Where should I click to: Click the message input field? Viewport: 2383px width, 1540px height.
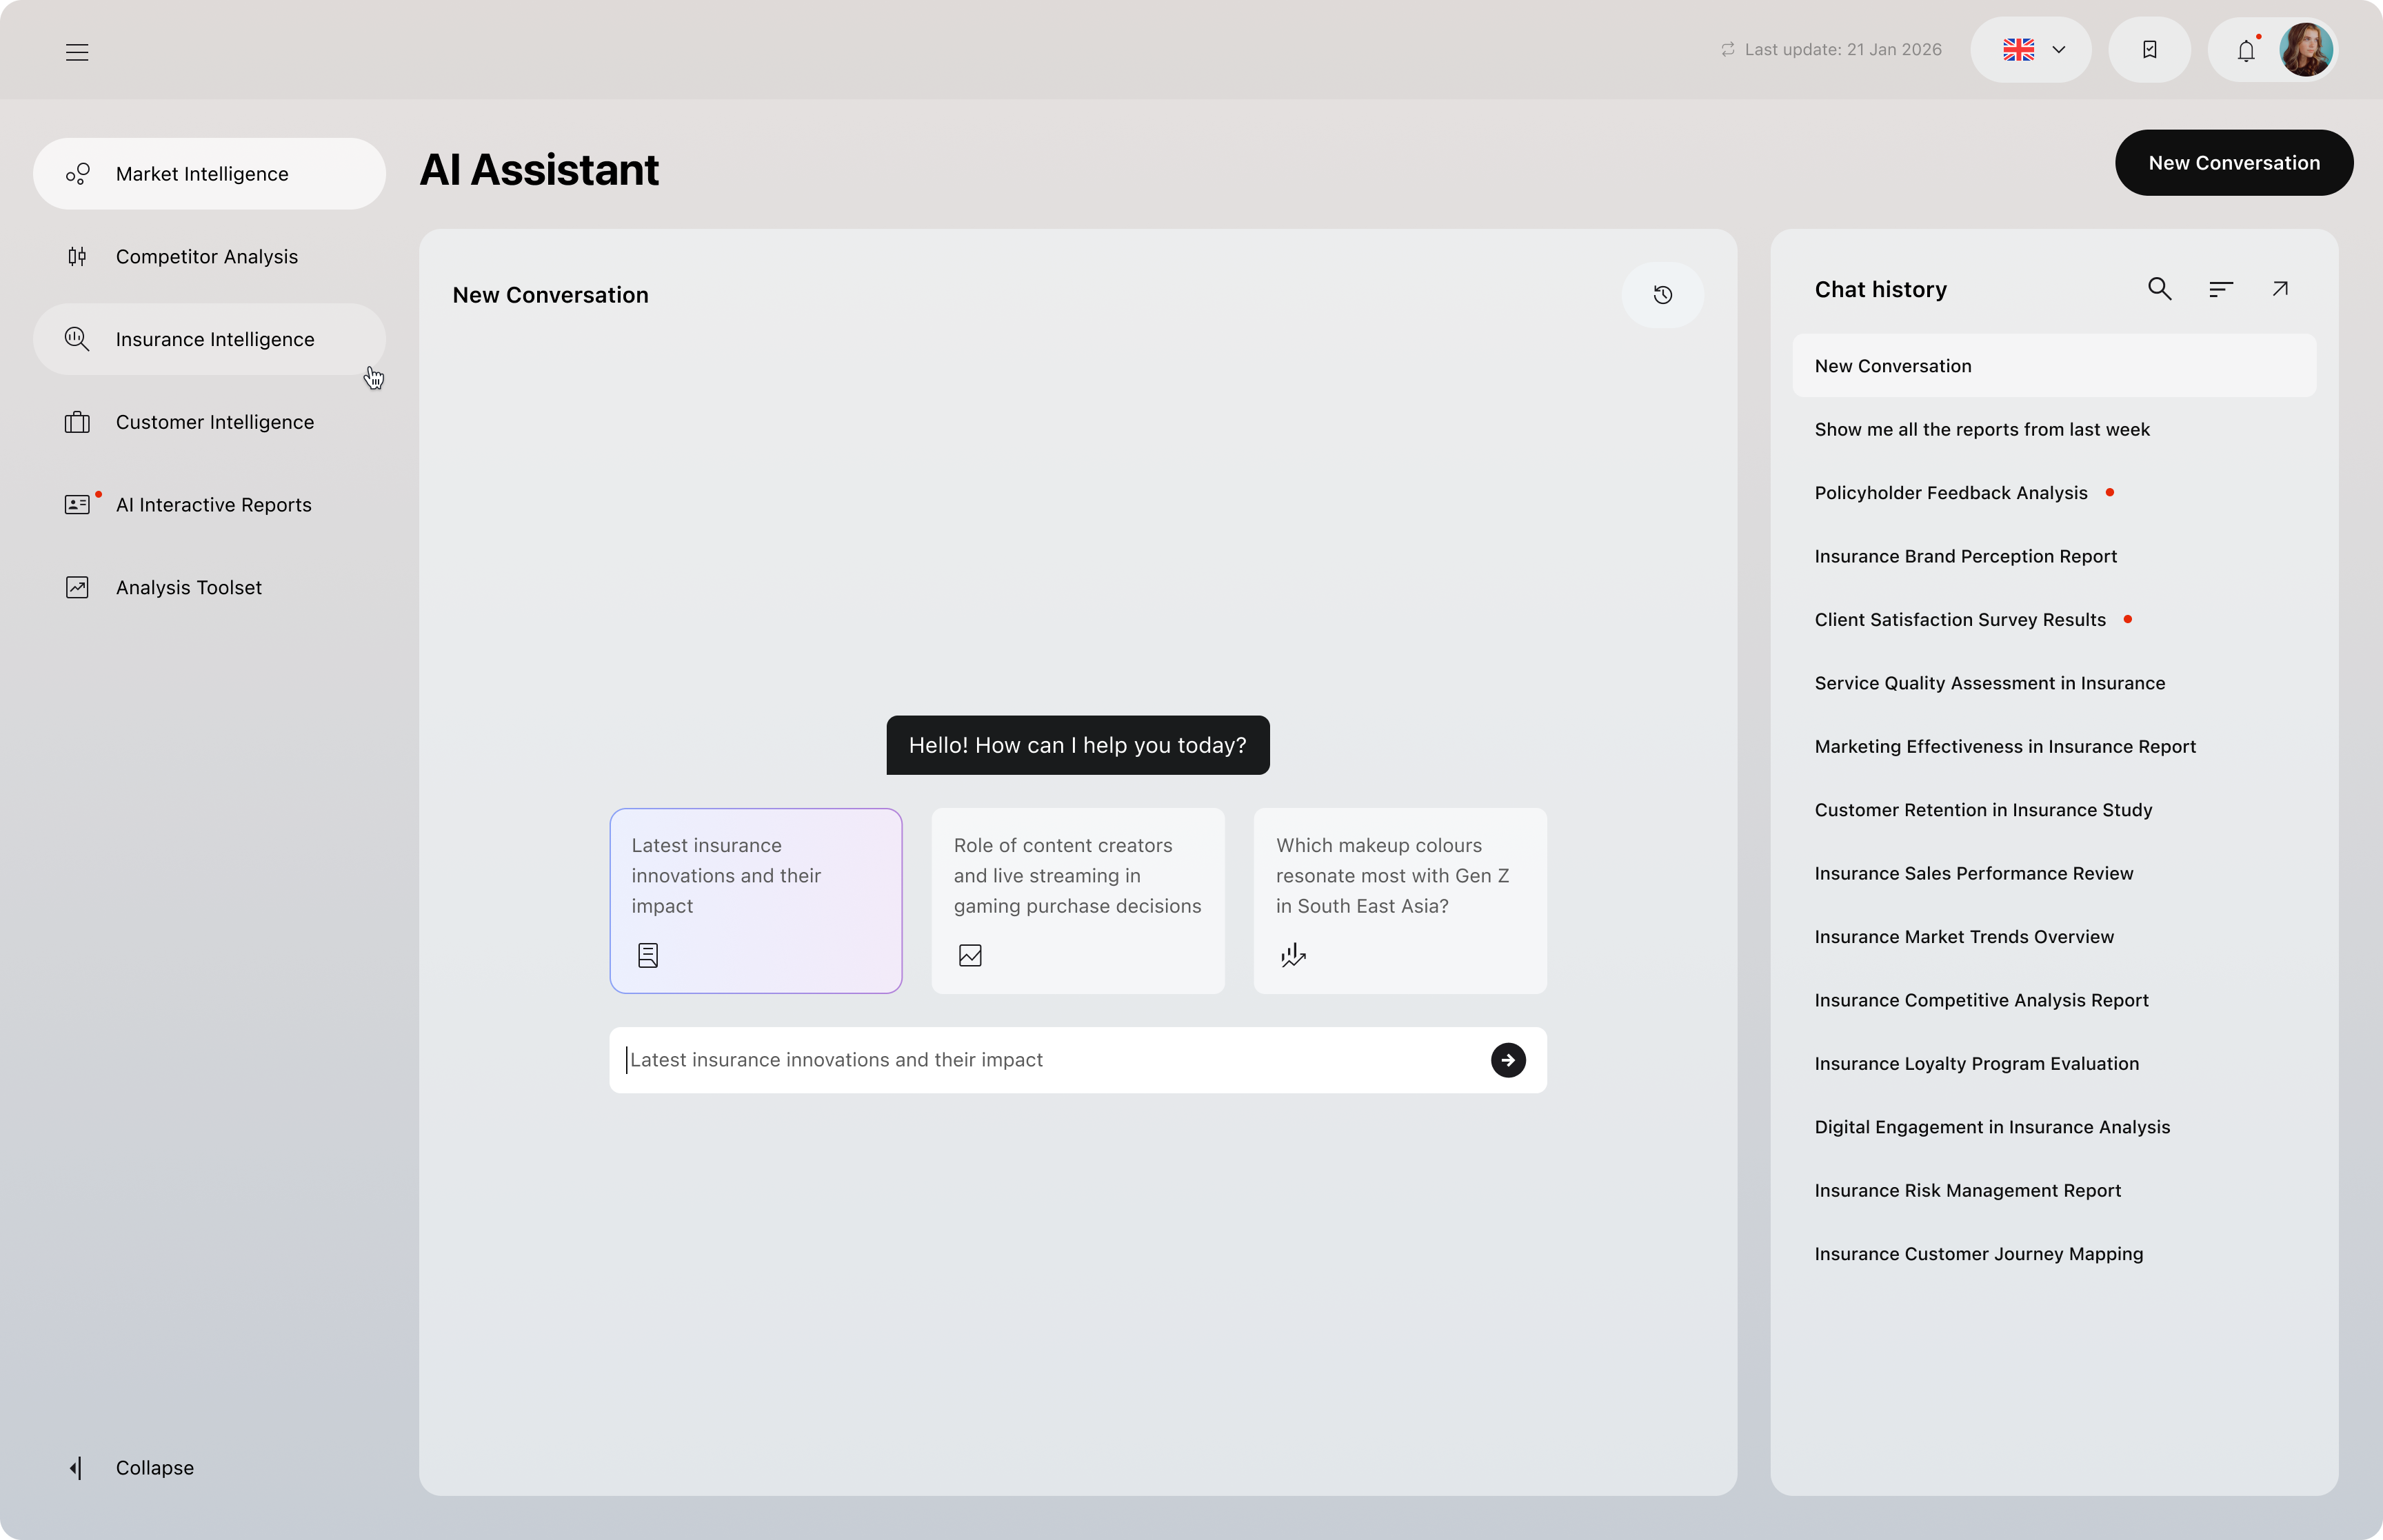coord(1050,1060)
